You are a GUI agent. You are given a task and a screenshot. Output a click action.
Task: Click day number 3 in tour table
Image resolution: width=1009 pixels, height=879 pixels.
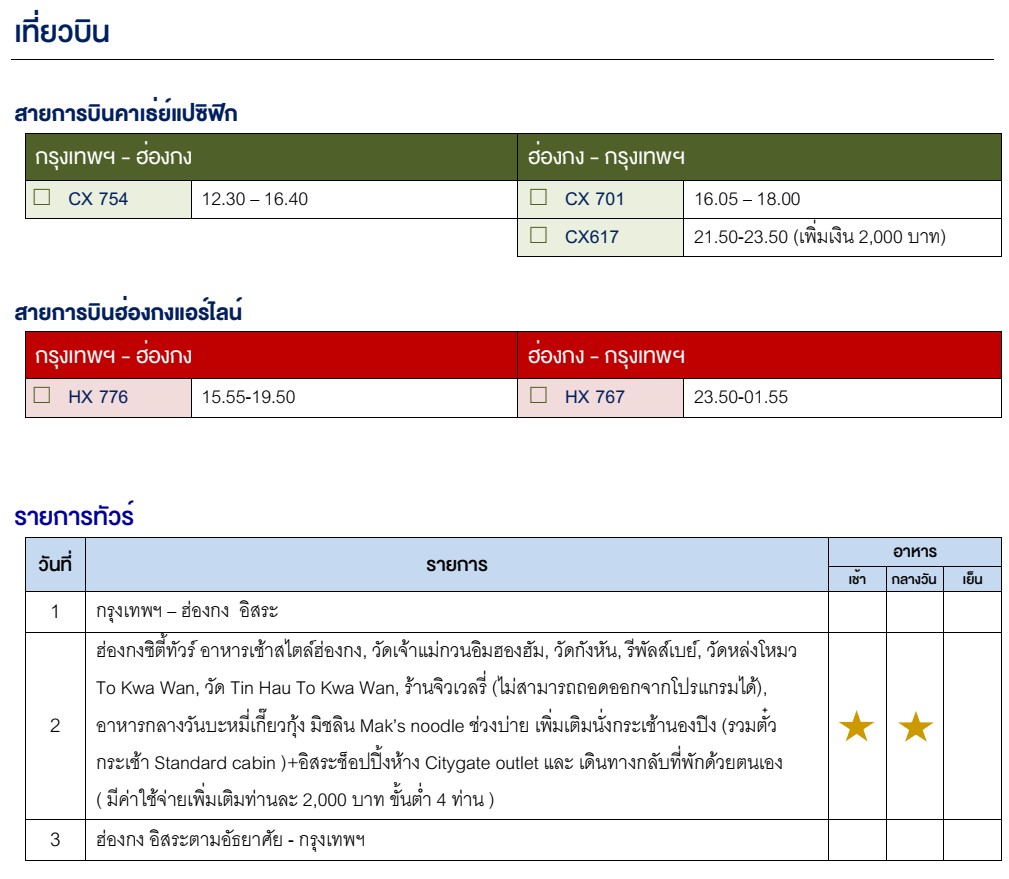point(55,840)
